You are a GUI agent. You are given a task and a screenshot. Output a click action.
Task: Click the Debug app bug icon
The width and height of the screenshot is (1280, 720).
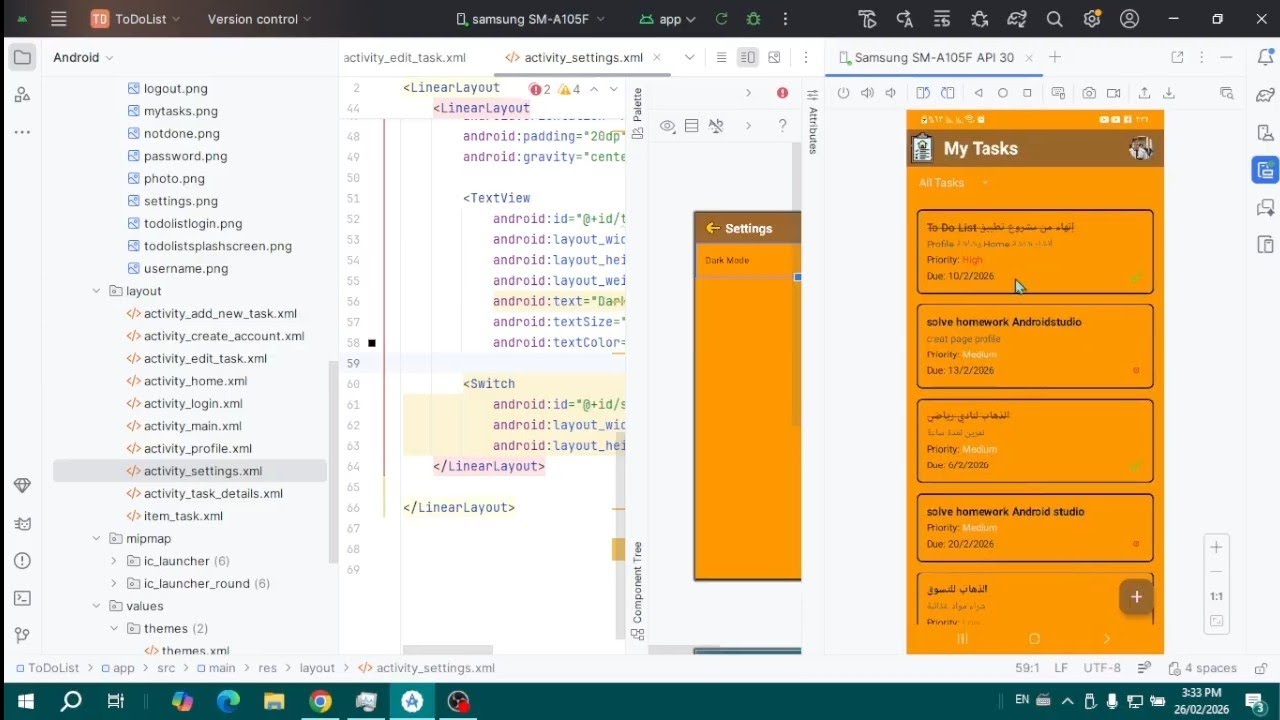(x=753, y=19)
